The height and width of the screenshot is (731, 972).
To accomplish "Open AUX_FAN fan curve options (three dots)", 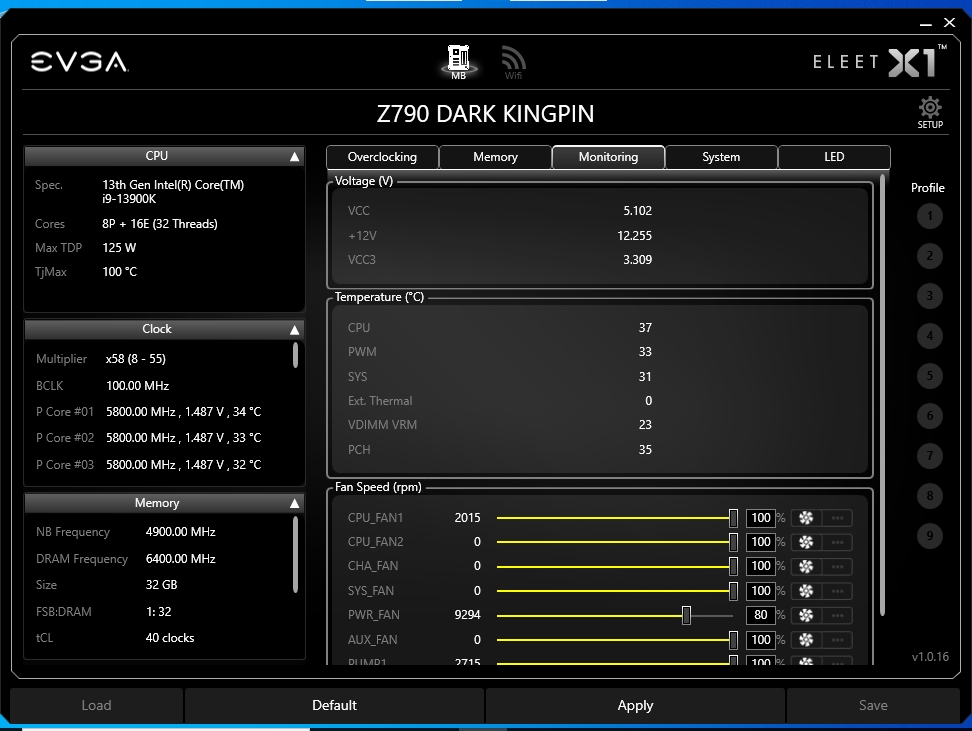I will coord(837,640).
